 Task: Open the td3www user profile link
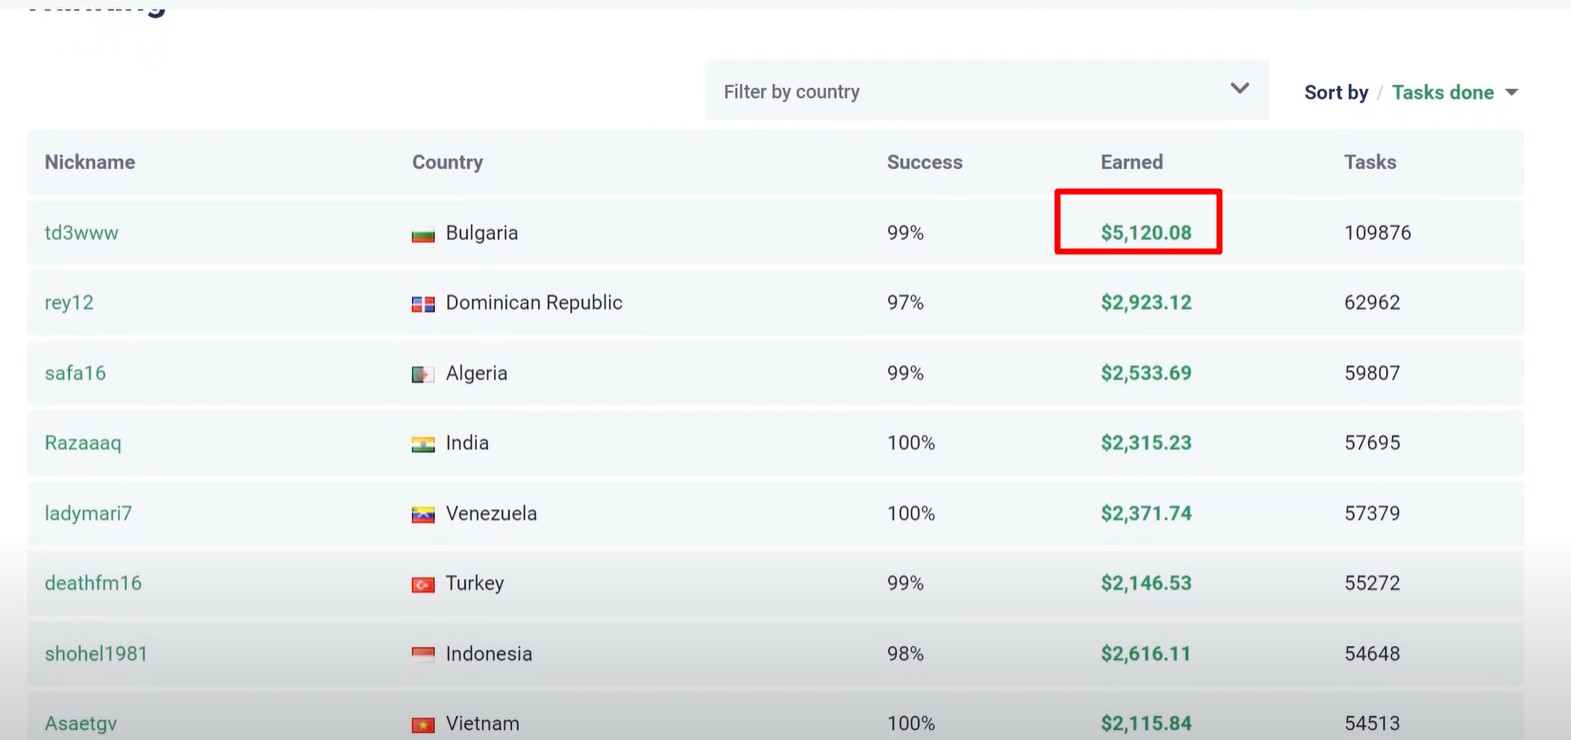click(81, 233)
